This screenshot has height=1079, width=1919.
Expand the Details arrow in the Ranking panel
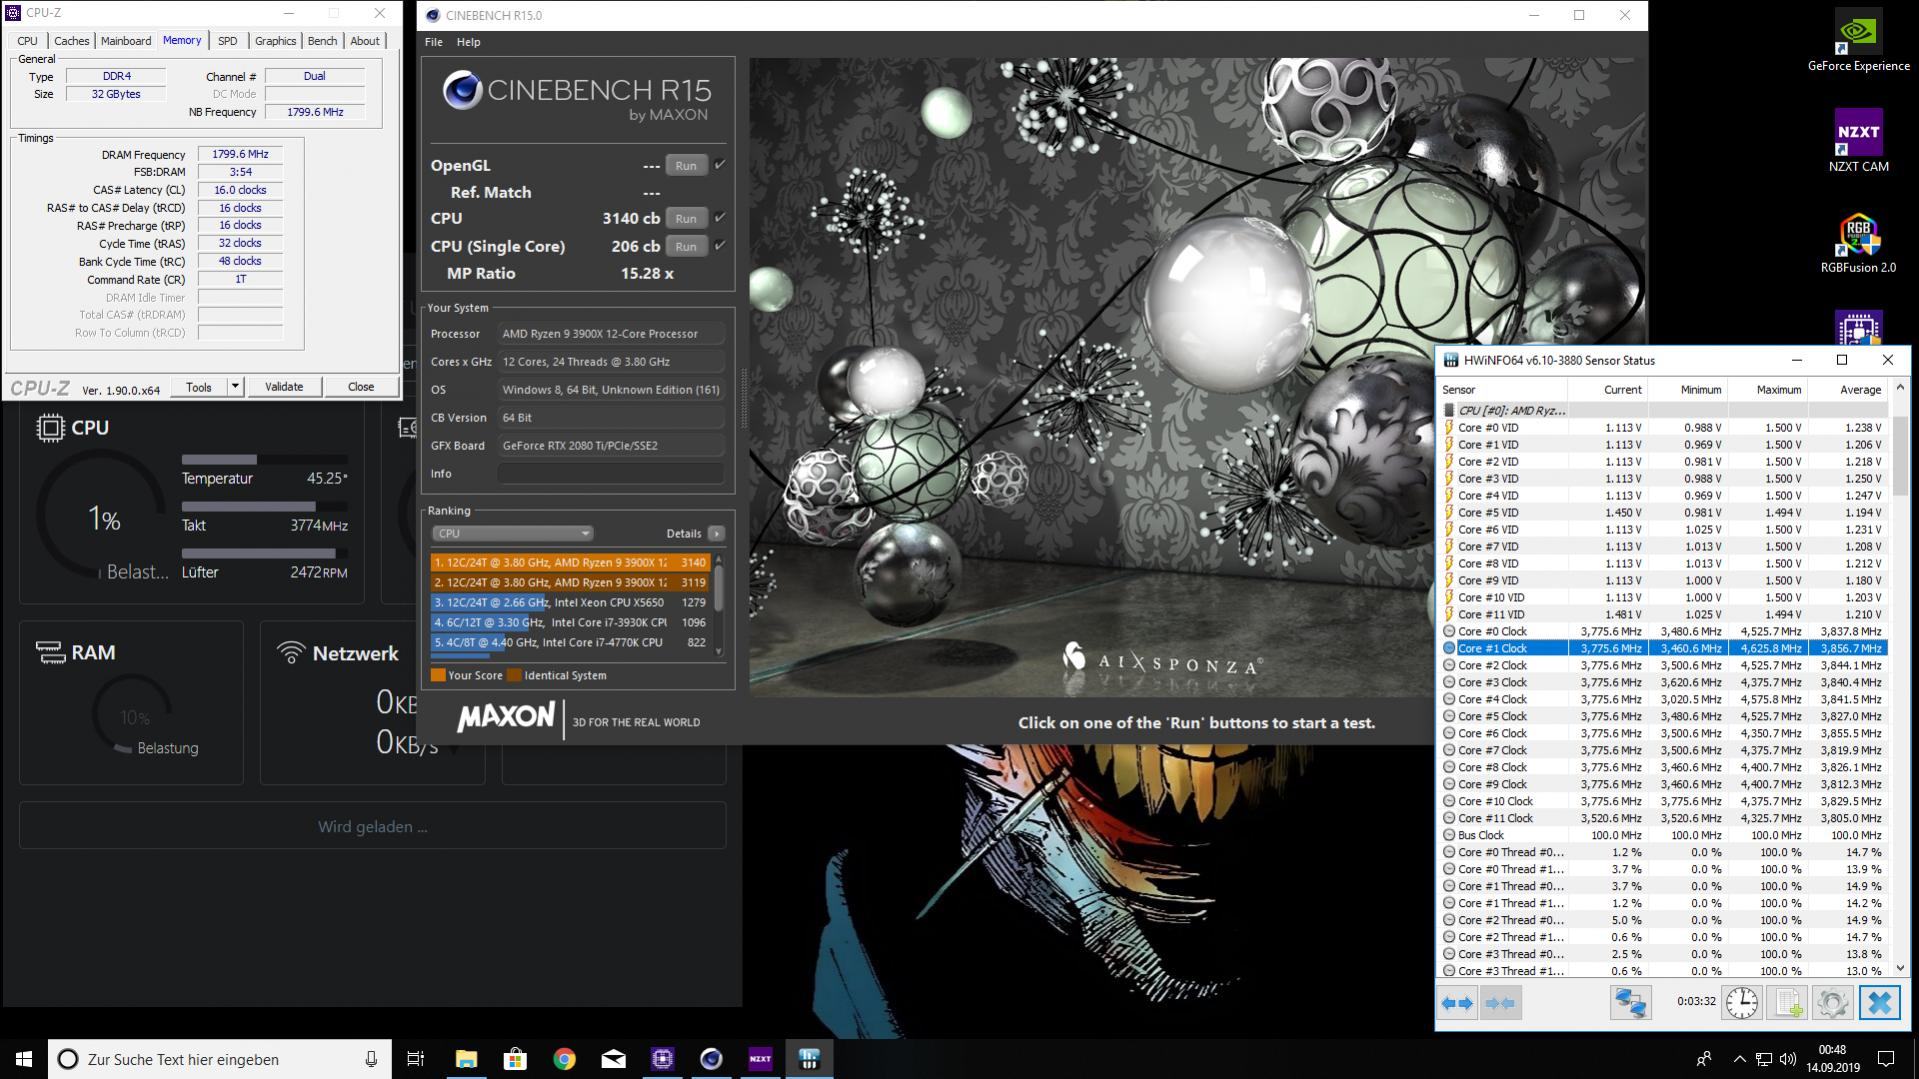coord(716,533)
